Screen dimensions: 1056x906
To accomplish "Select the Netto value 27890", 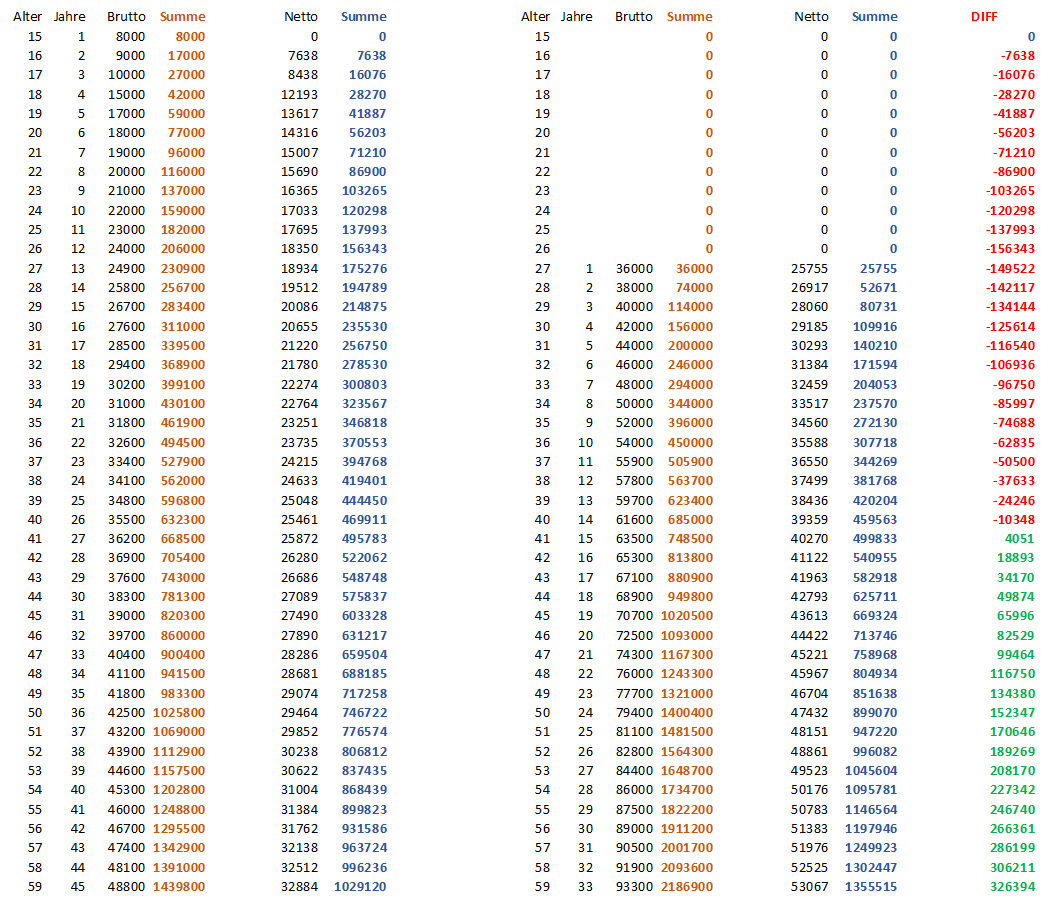I will pos(300,635).
